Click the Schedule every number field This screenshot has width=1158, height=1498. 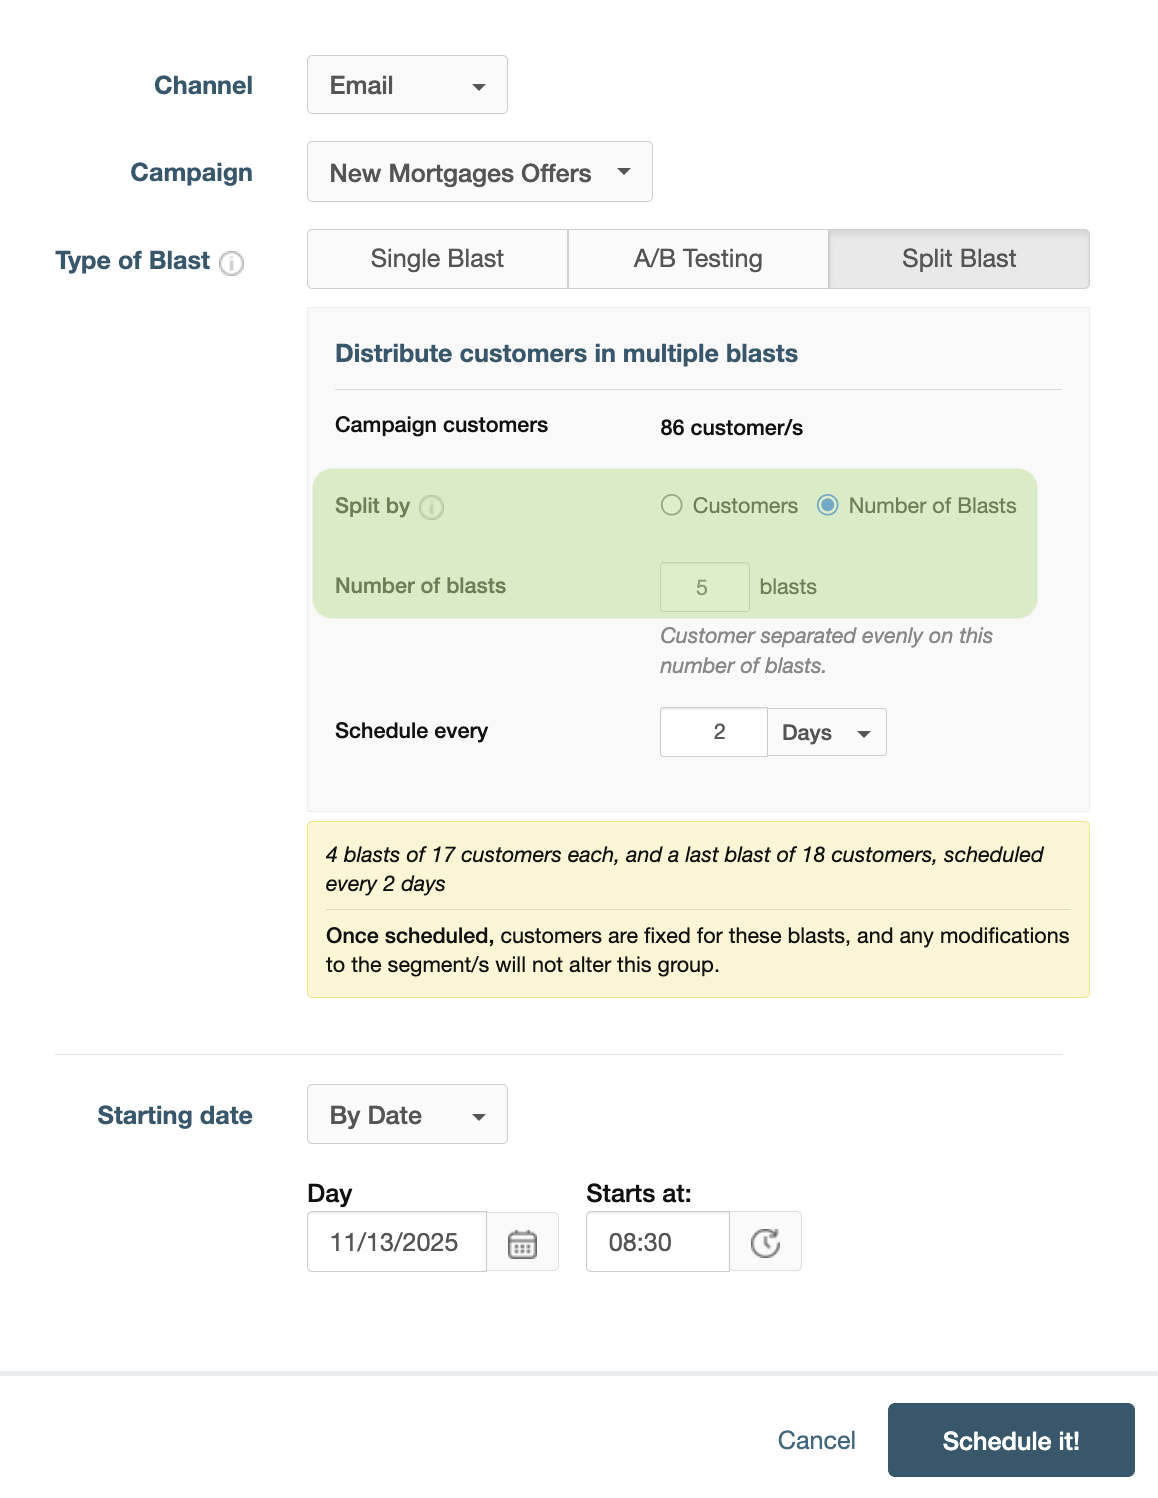[x=713, y=732]
